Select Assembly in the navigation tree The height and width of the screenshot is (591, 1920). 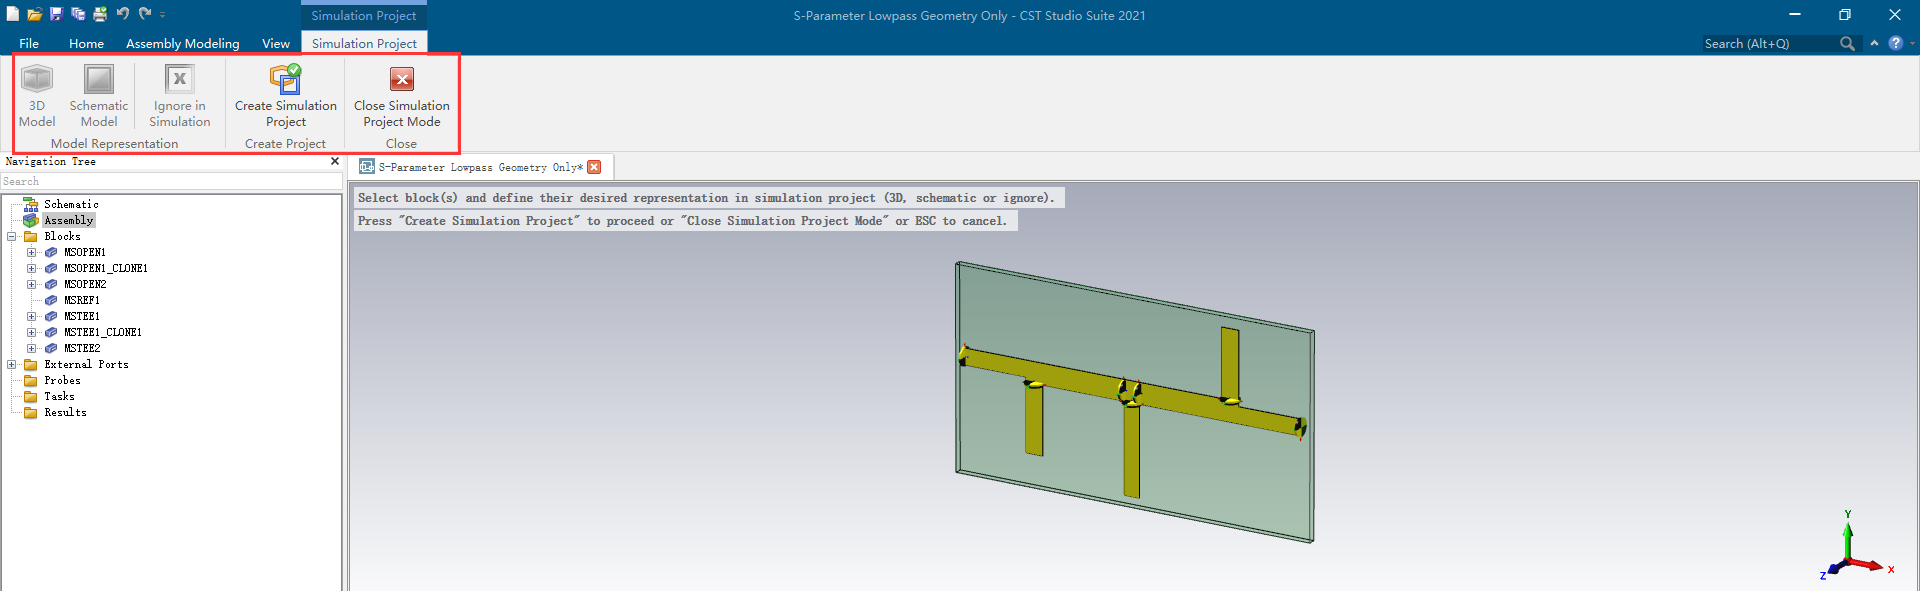click(x=69, y=220)
